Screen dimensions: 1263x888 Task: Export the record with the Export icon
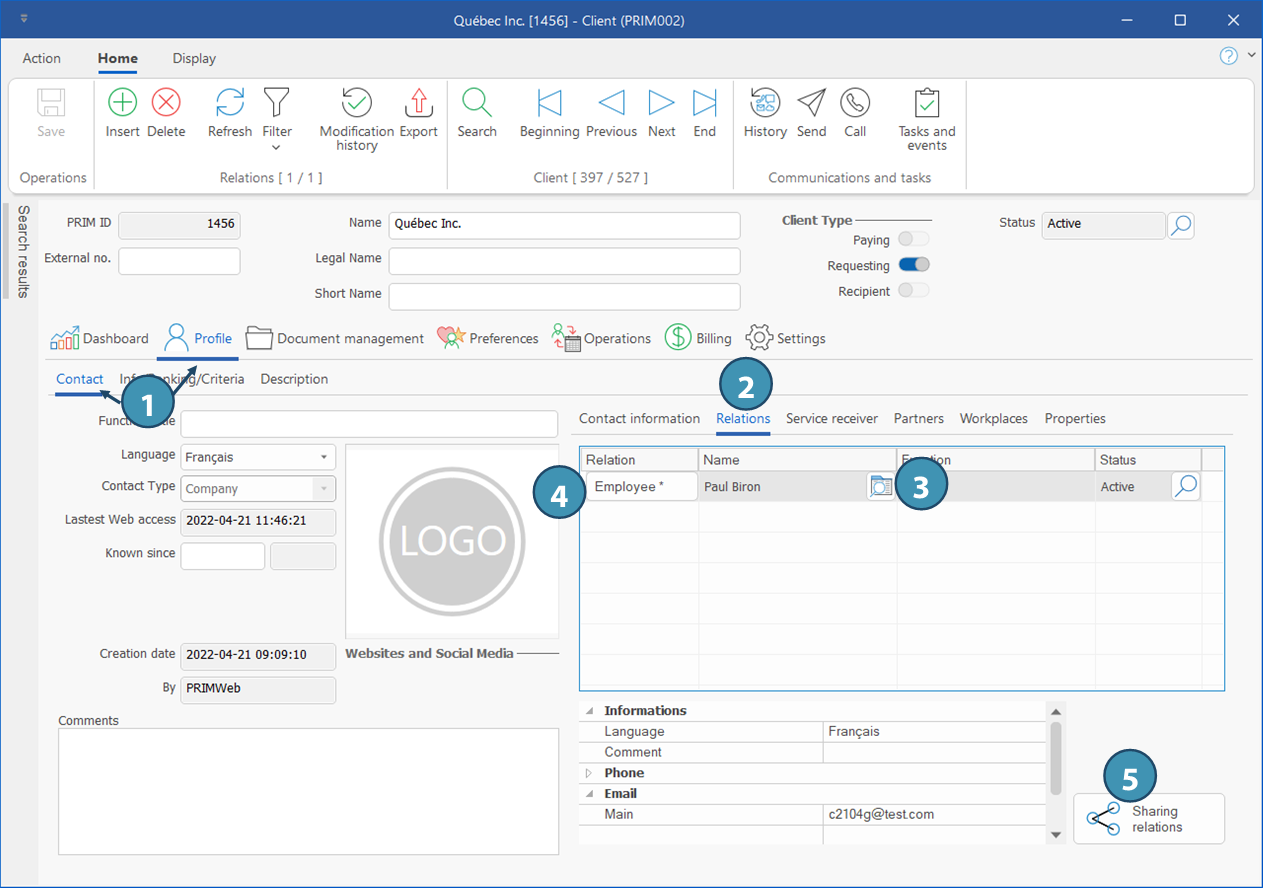click(418, 103)
